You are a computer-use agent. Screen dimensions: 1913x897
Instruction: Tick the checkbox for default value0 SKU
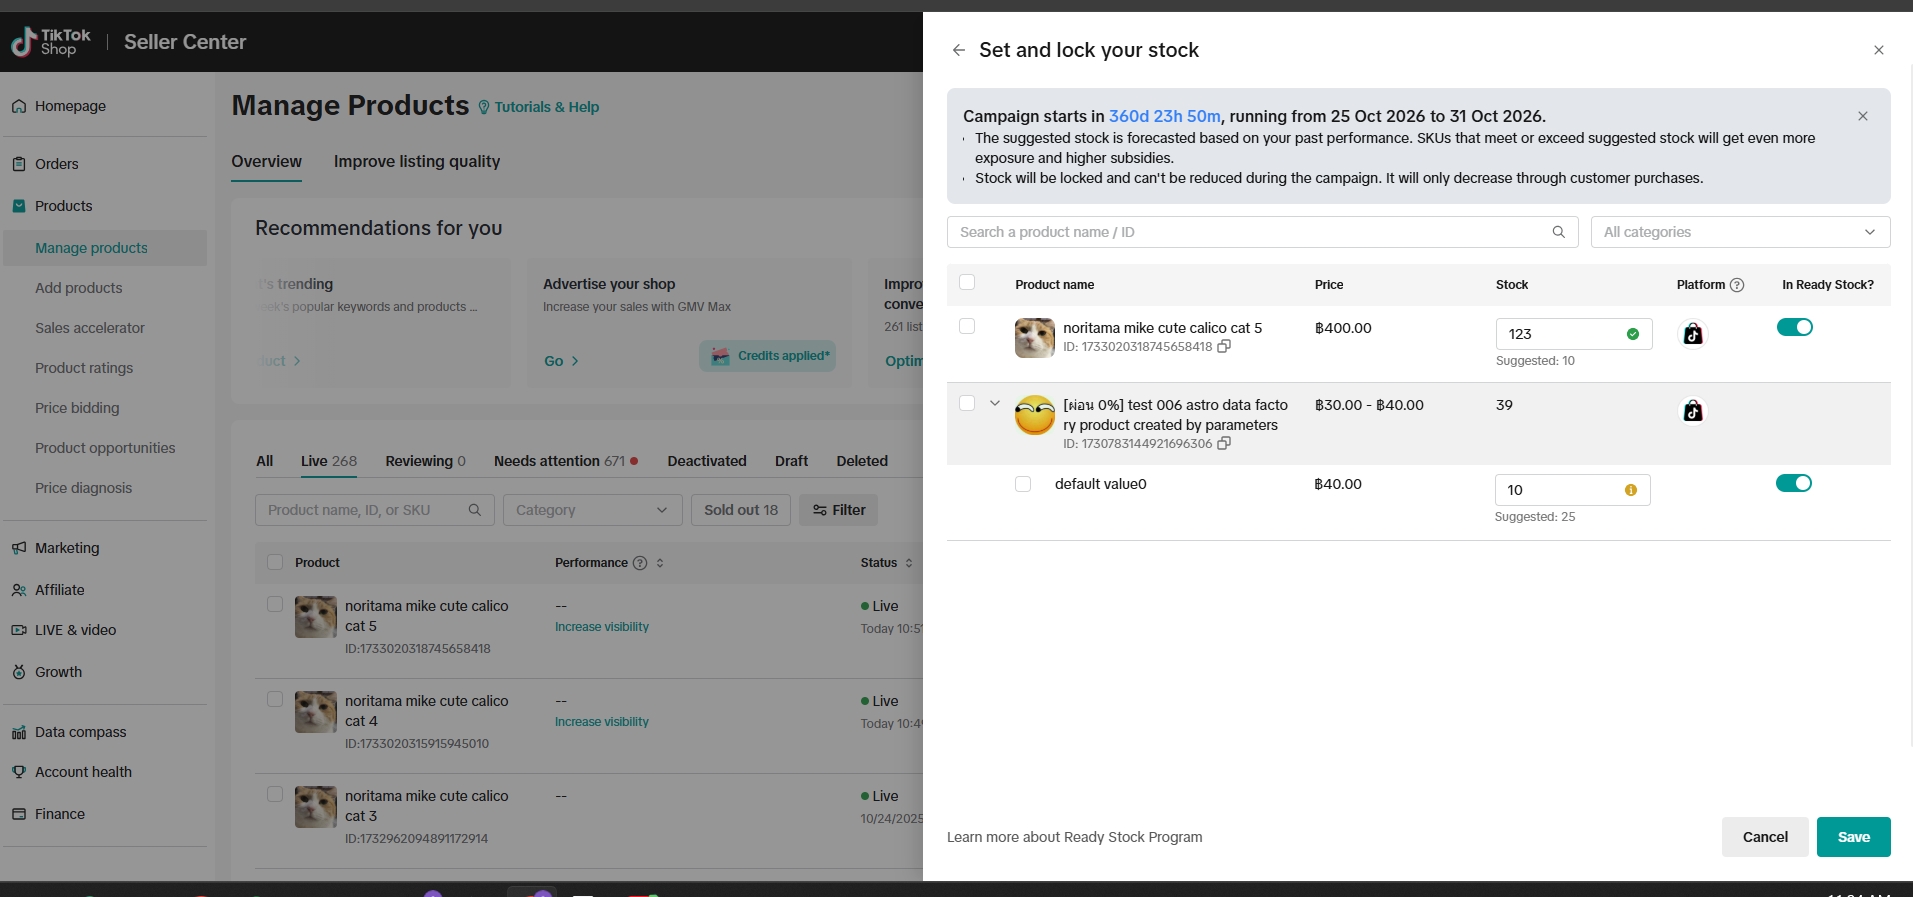coord(1023,484)
